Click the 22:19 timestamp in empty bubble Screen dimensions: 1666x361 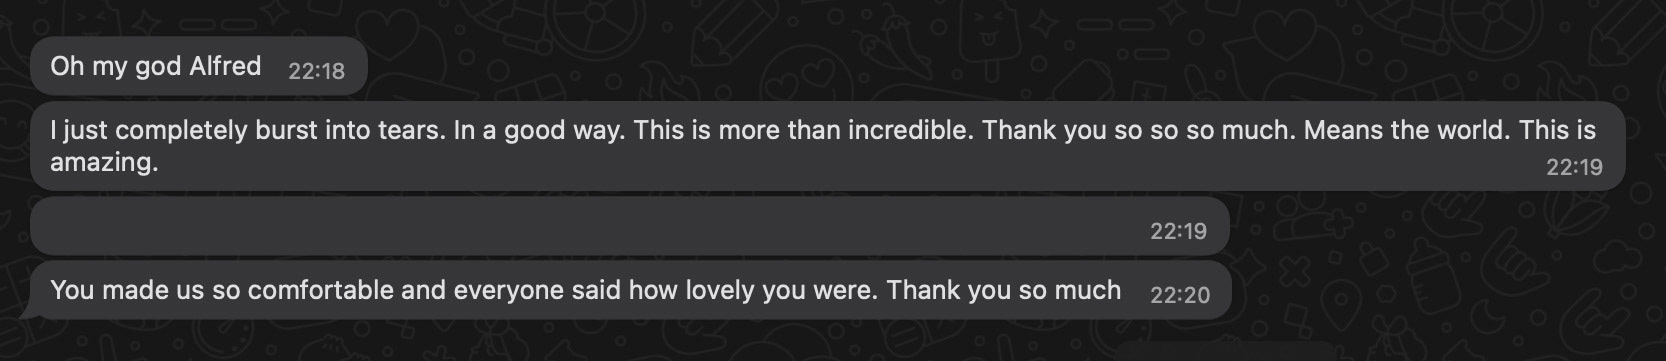(1178, 231)
